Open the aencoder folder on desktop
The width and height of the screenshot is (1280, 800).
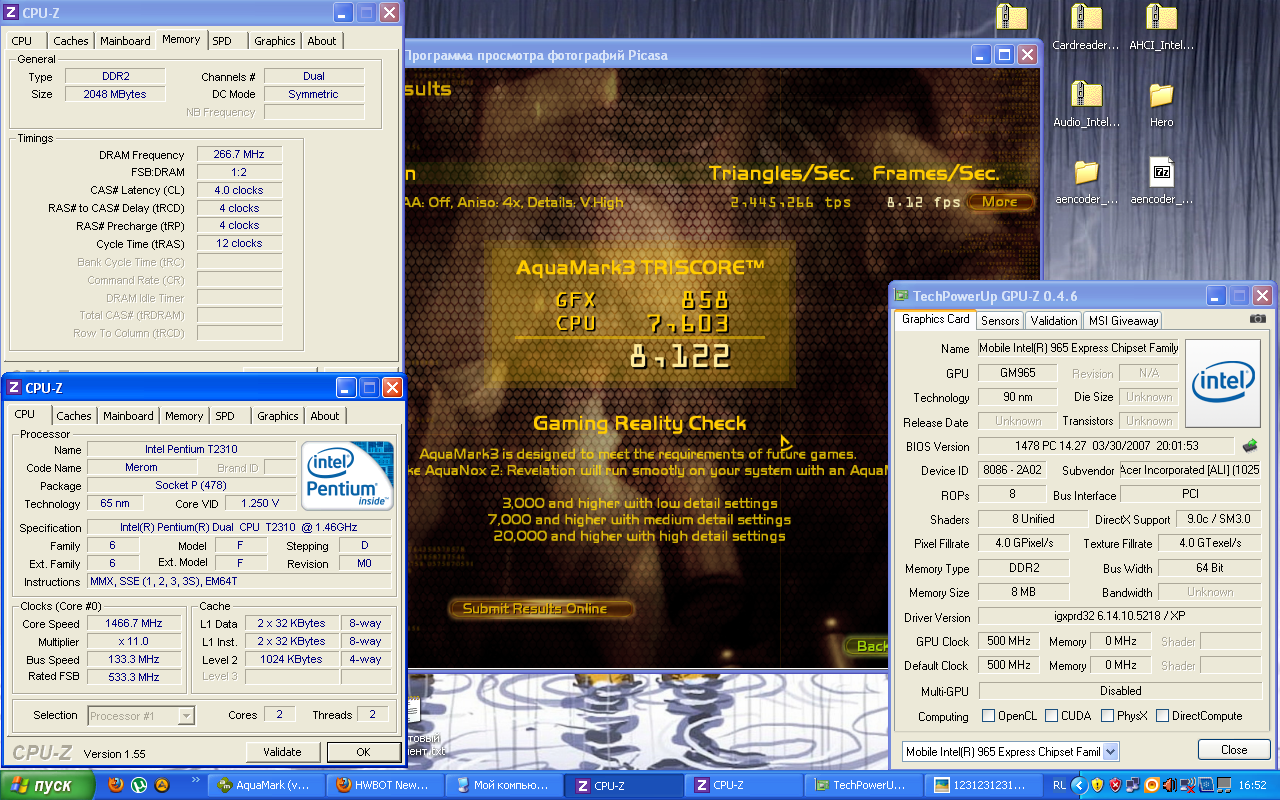click(1086, 181)
